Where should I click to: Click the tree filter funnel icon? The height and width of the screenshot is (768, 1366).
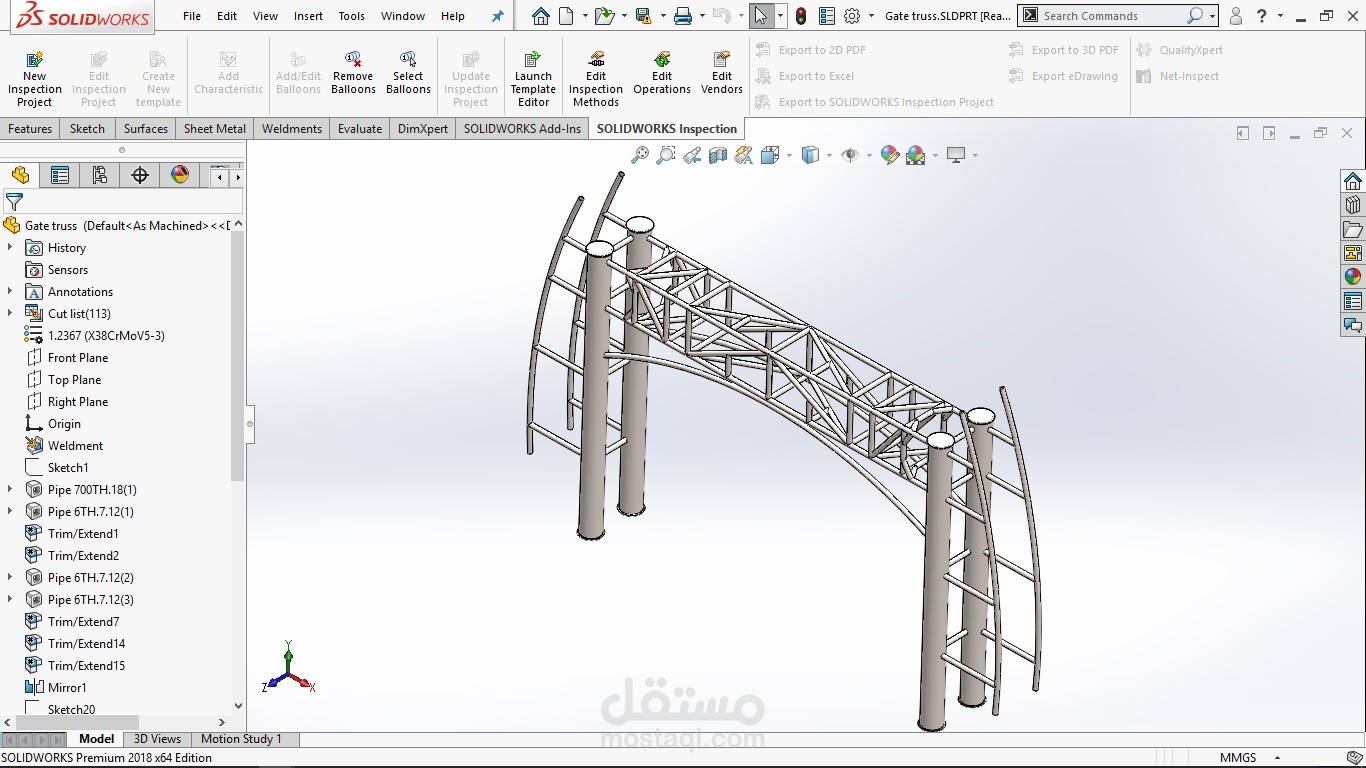click(x=14, y=202)
